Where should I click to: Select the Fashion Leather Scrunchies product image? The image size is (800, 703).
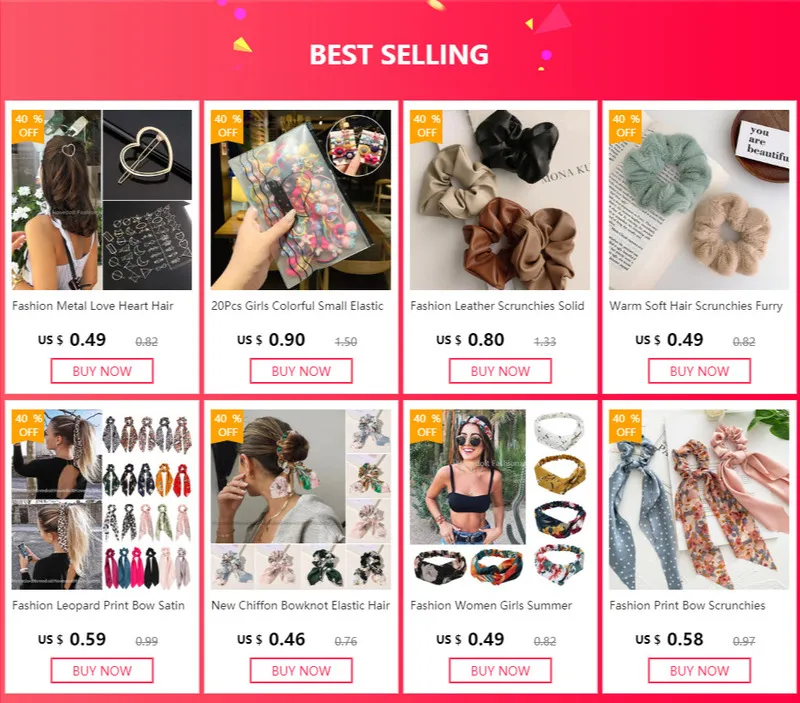click(x=500, y=200)
